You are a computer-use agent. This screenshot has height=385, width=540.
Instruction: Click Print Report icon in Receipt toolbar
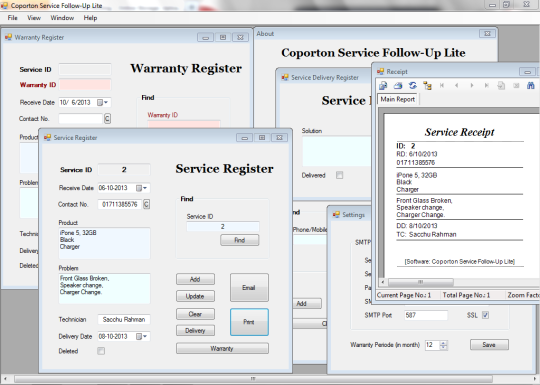coord(398,85)
